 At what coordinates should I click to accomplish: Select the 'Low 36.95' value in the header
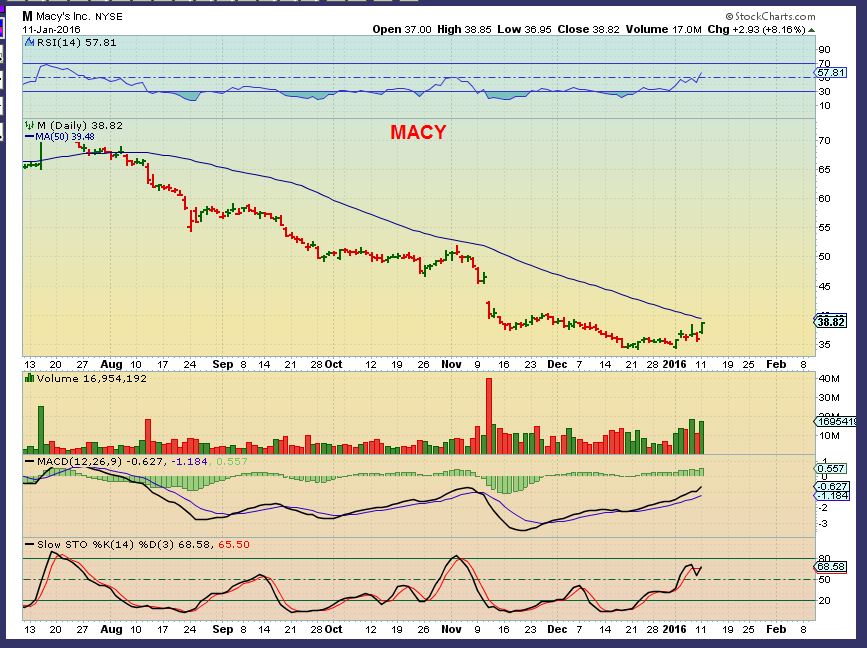(x=524, y=29)
